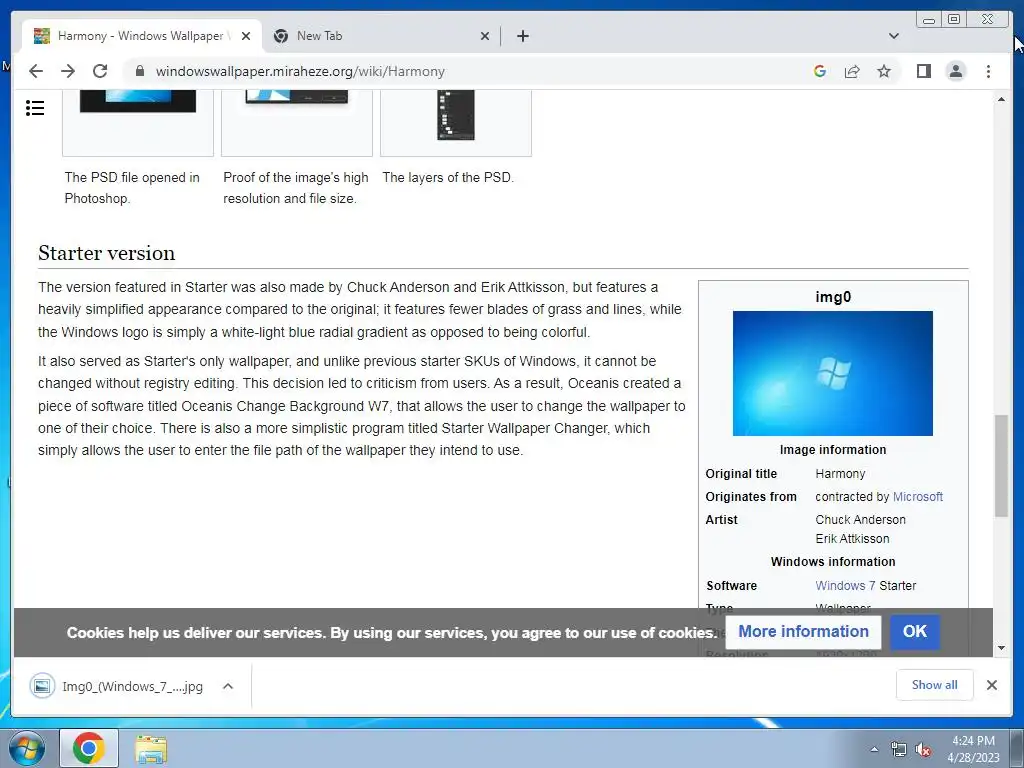1024x768 pixels.
Task: Open Chrome side panel
Action: coord(923,71)
